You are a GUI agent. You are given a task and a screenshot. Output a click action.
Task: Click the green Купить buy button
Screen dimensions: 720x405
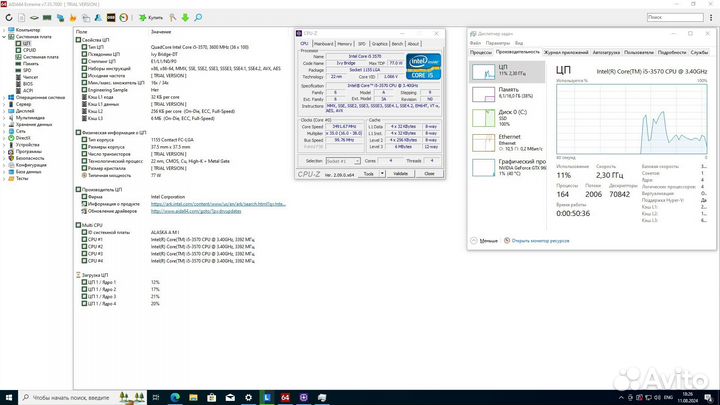click(151, 17)
